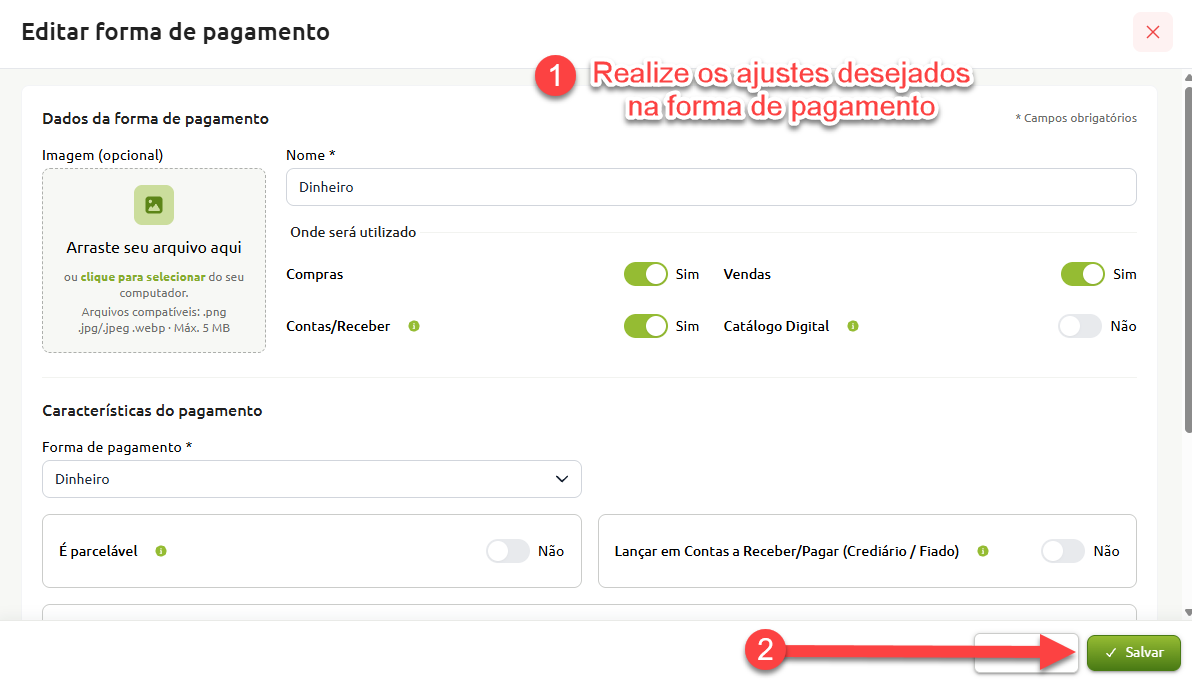Click the 'Onde será utilizado' heading

click(x=353, y=232)
